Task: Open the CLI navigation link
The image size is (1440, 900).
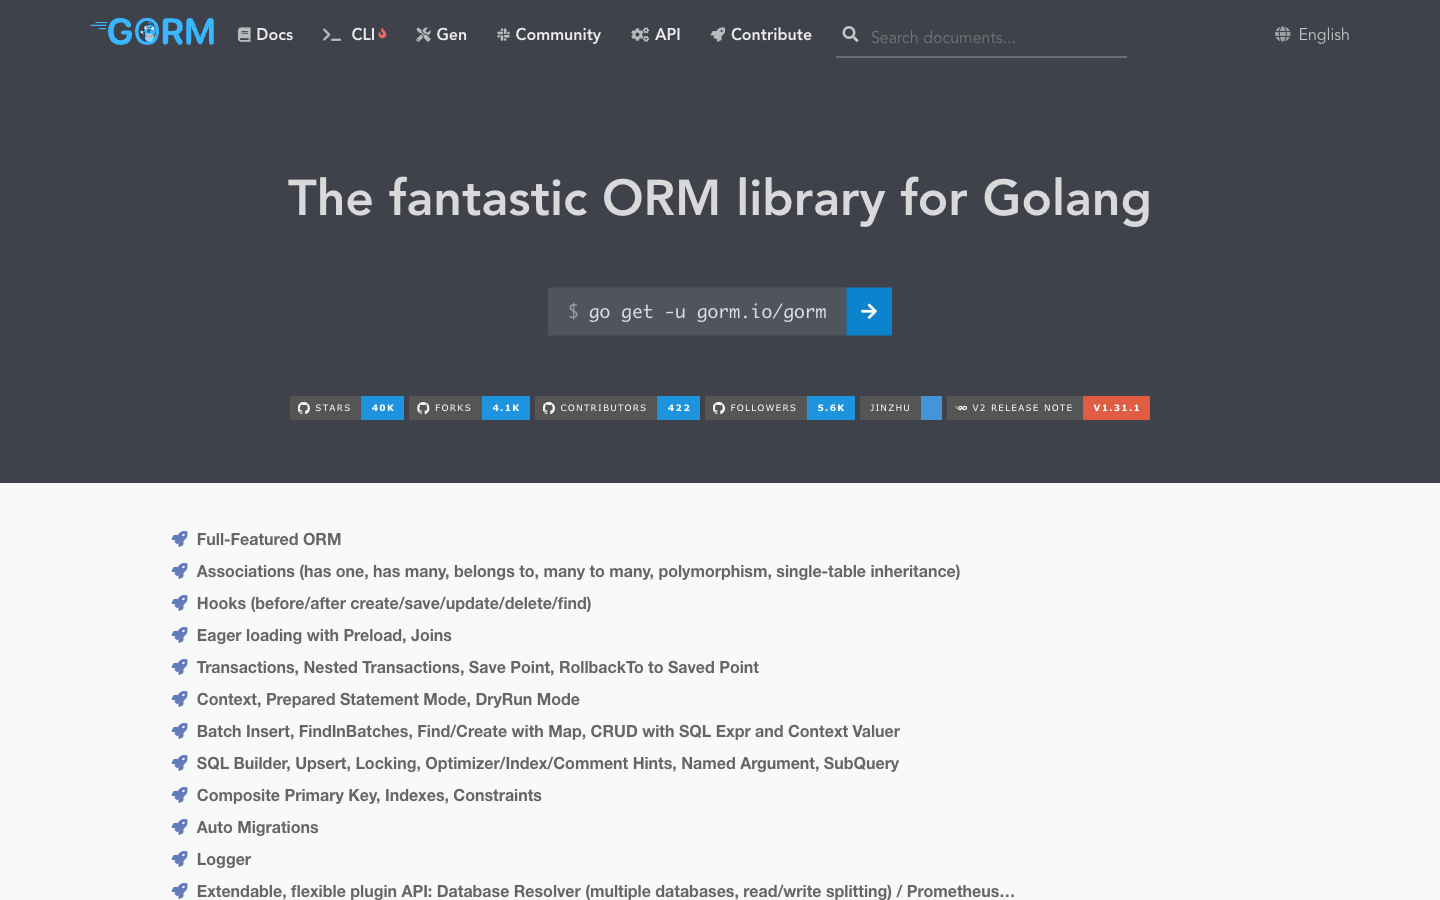Action: pyautogui.click(x=354, y=34)
